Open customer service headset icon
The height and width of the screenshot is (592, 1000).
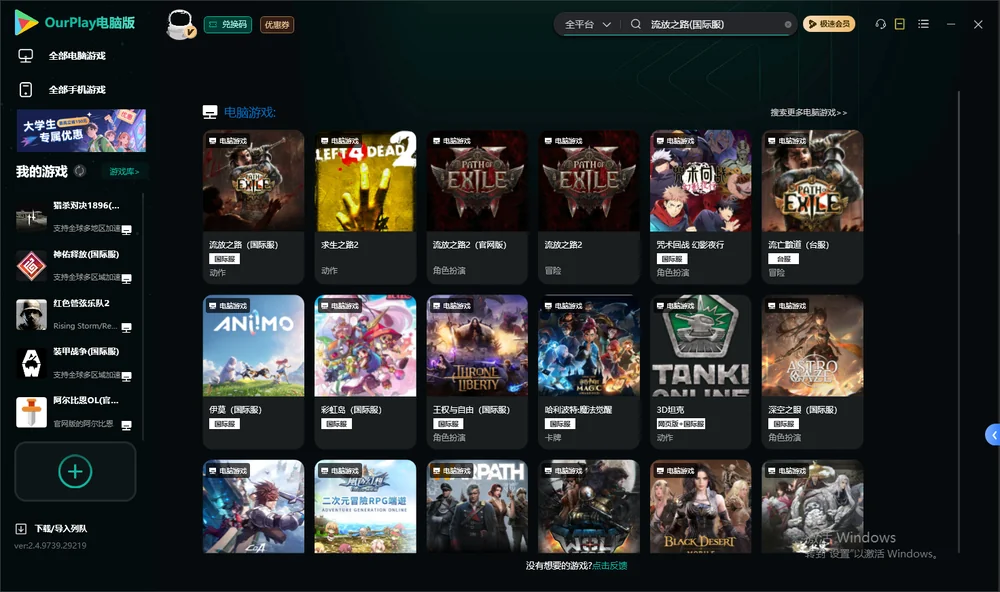click(881, 24)
